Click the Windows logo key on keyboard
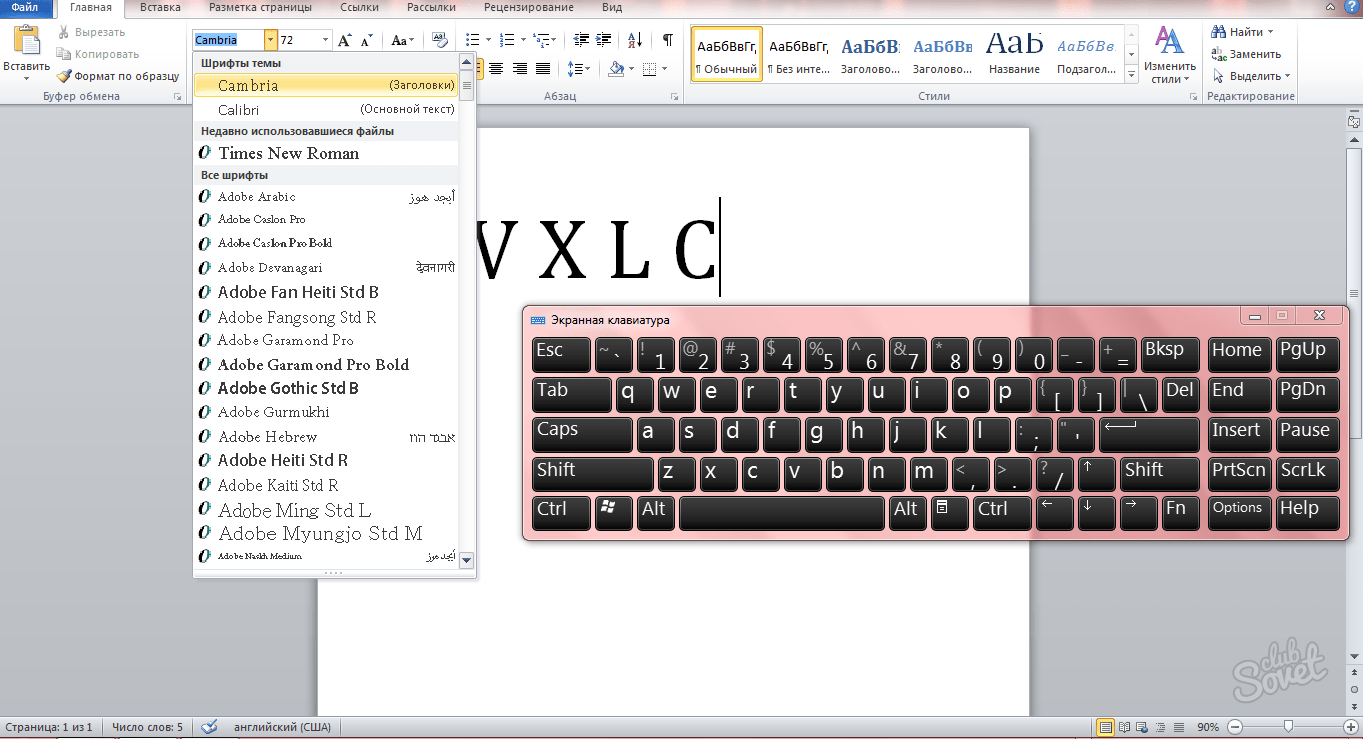 [614, 511]
